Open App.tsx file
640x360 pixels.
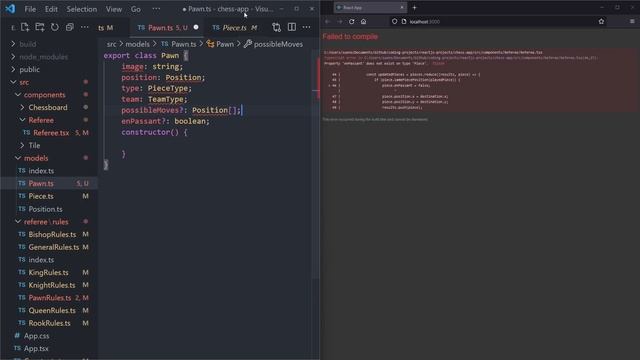(36, 349)
